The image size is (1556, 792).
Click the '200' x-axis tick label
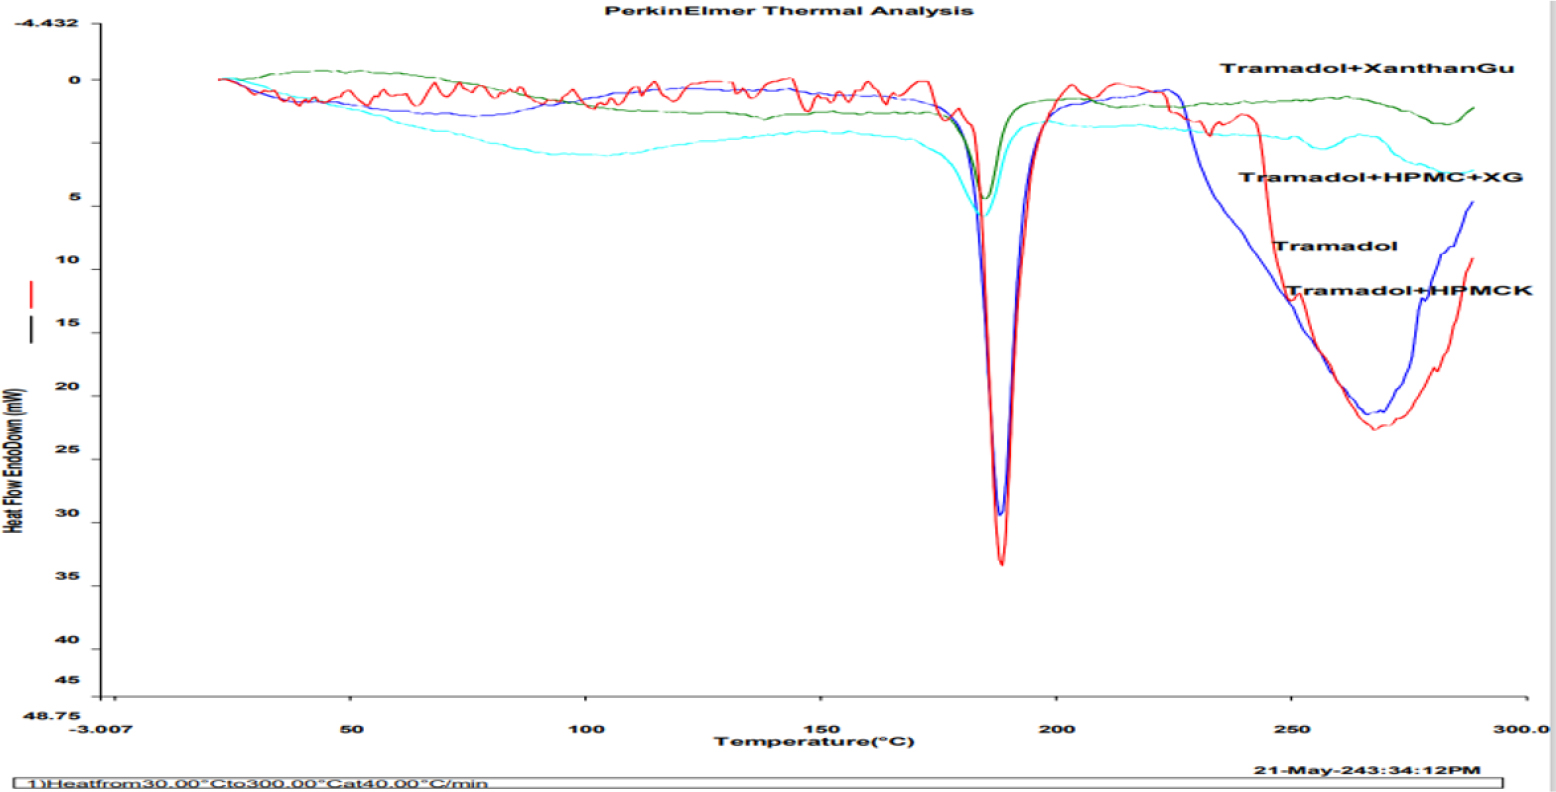click(x=1056, y=728)
